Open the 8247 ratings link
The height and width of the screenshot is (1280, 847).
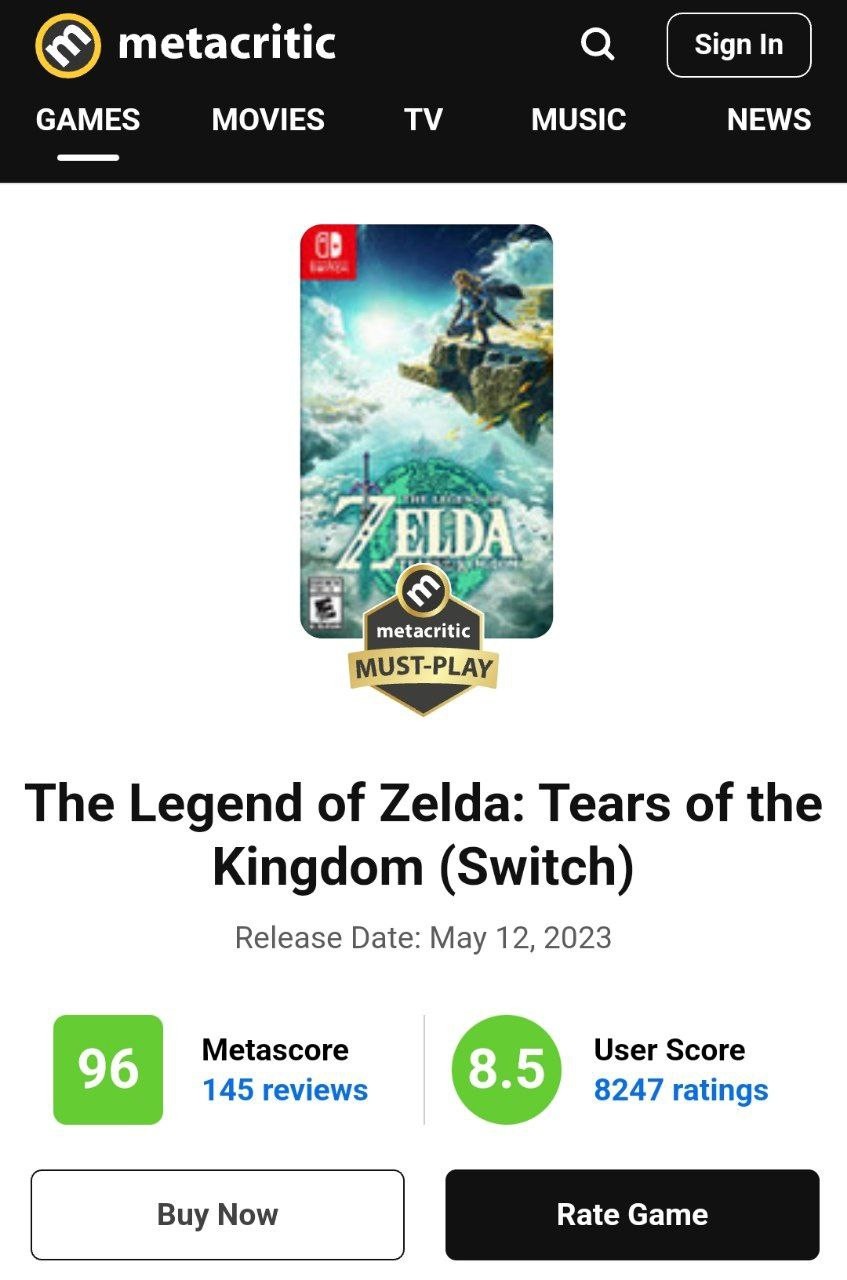click(681, 1090)
